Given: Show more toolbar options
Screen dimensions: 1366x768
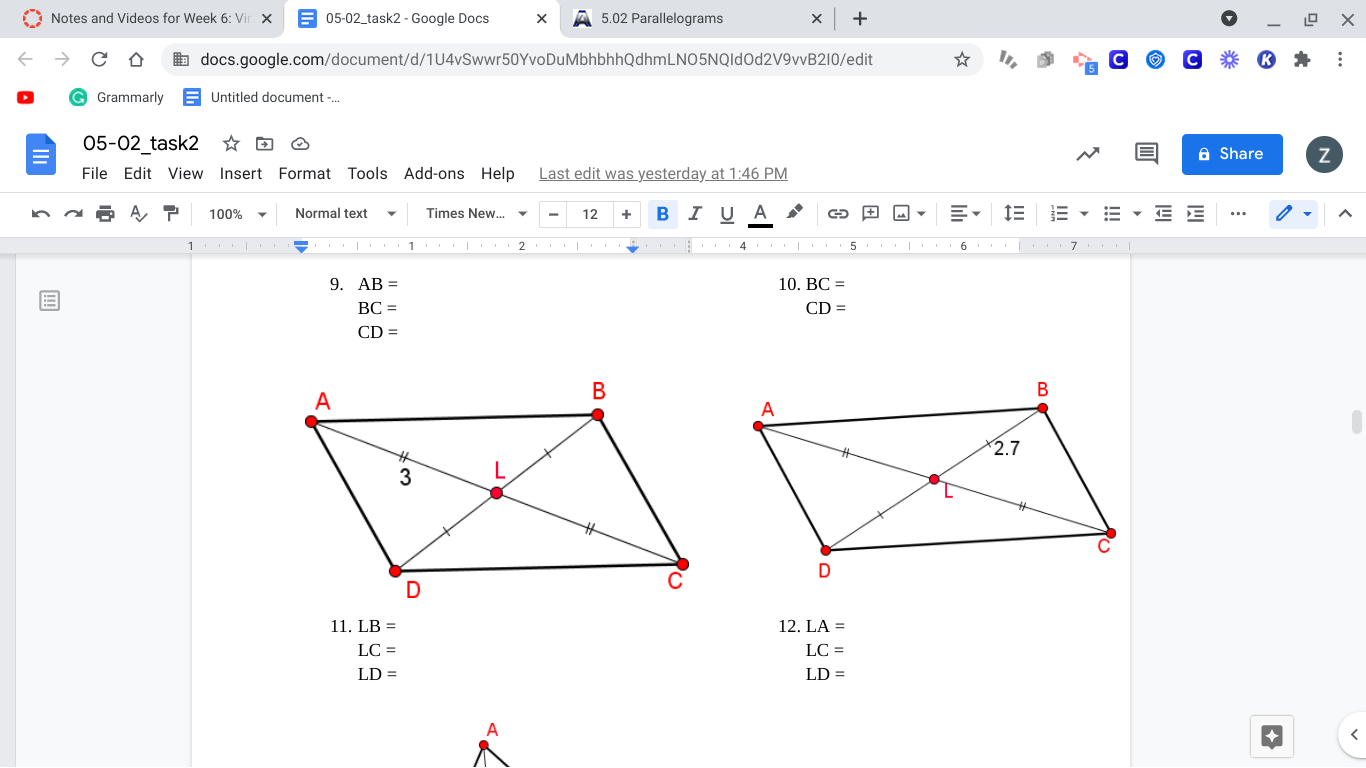Looking at the screenshot, I should pos(1238,213).
